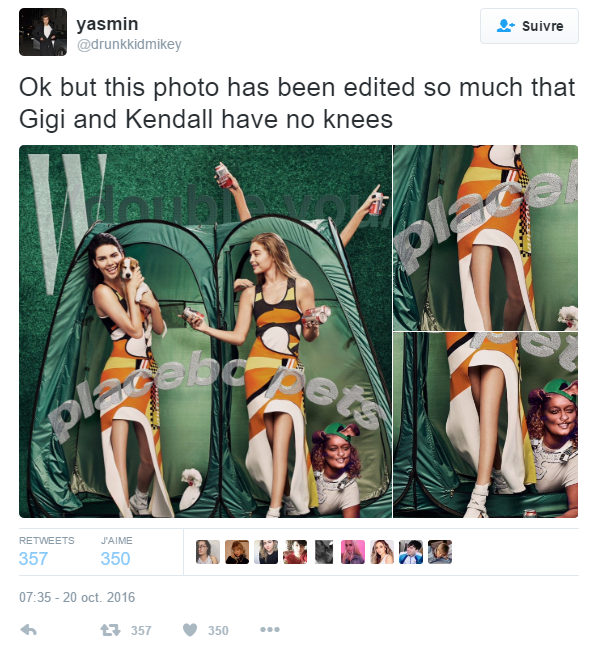This screenshot has width=608, height=671.
Task: Click the 07:35 - 20 oct. 2016 timestamp
Action: coord(77,597)
